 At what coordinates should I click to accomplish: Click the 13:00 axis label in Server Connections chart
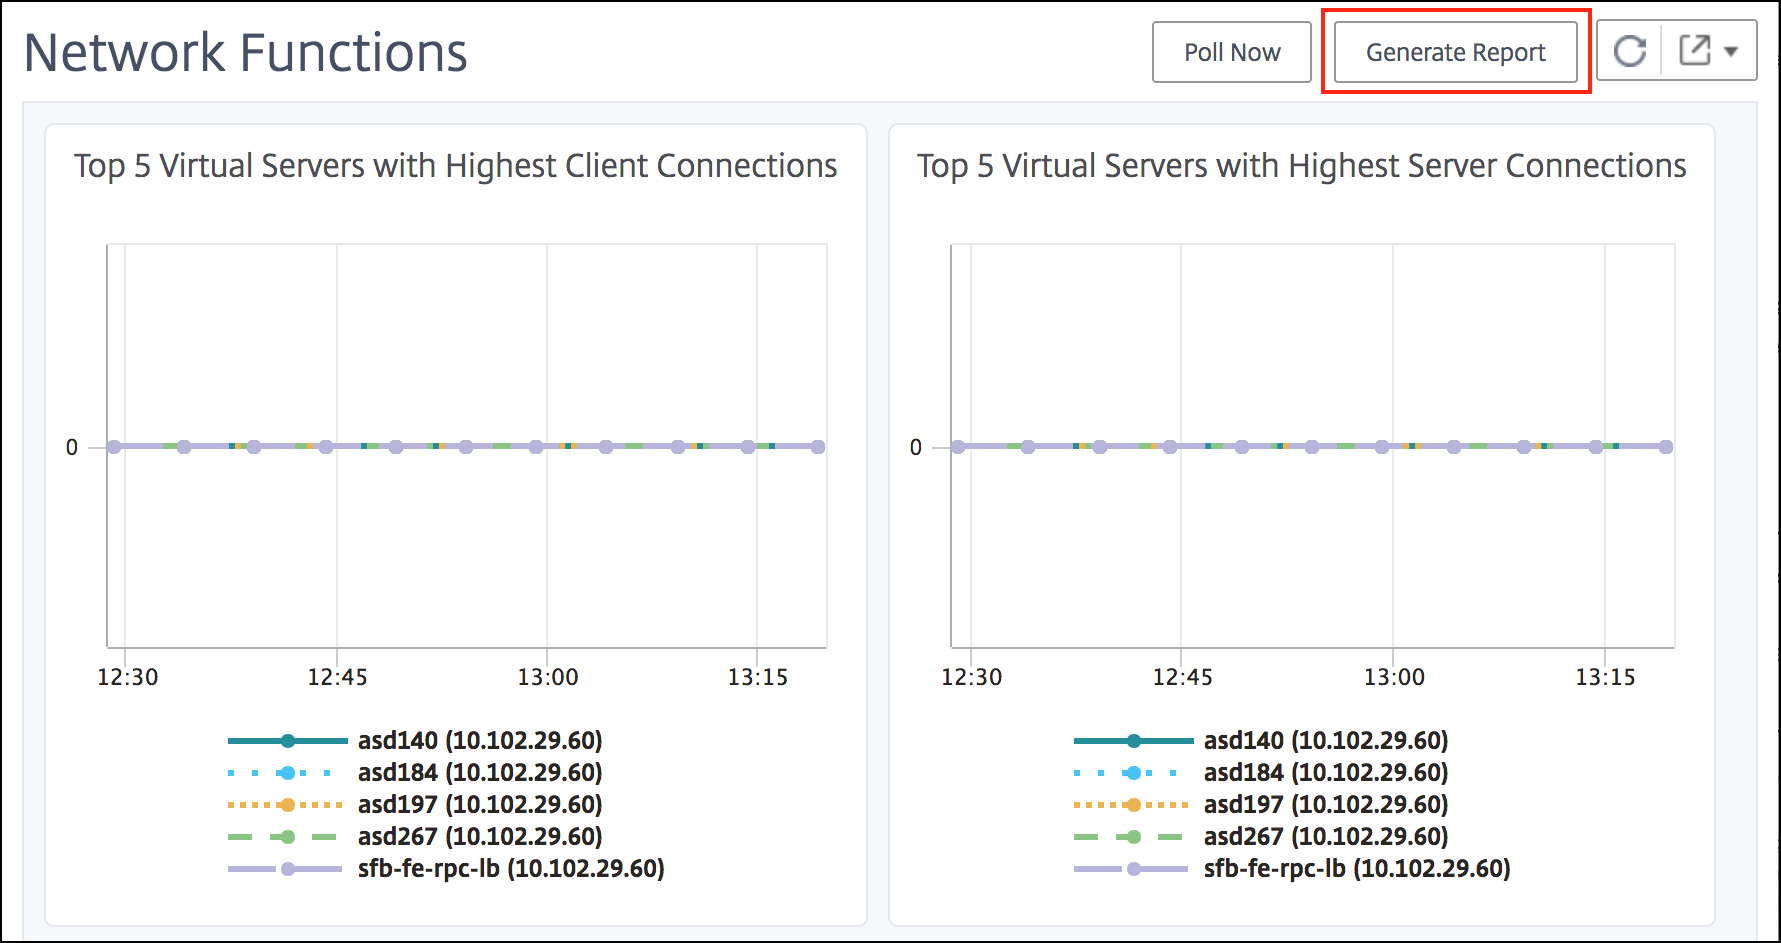click(1394, 678)
